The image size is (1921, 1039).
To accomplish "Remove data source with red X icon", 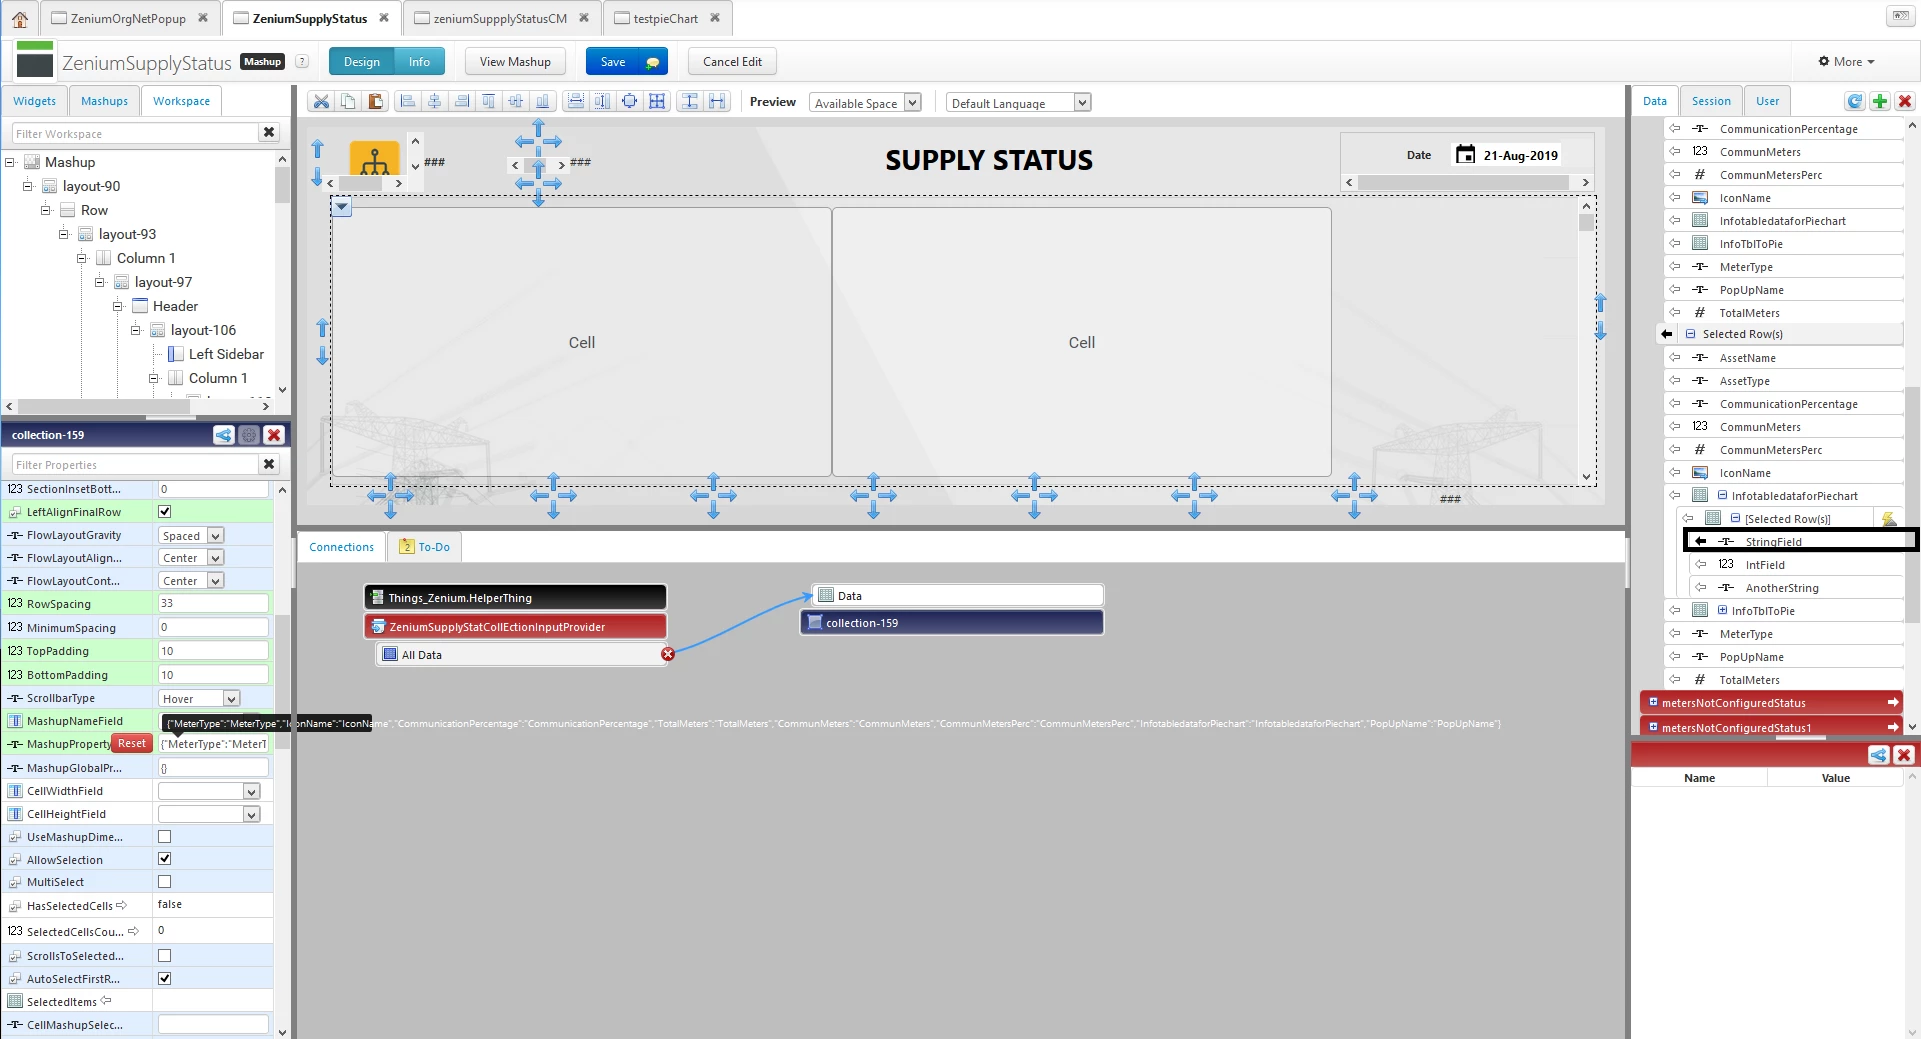I will pos(1905,101).
